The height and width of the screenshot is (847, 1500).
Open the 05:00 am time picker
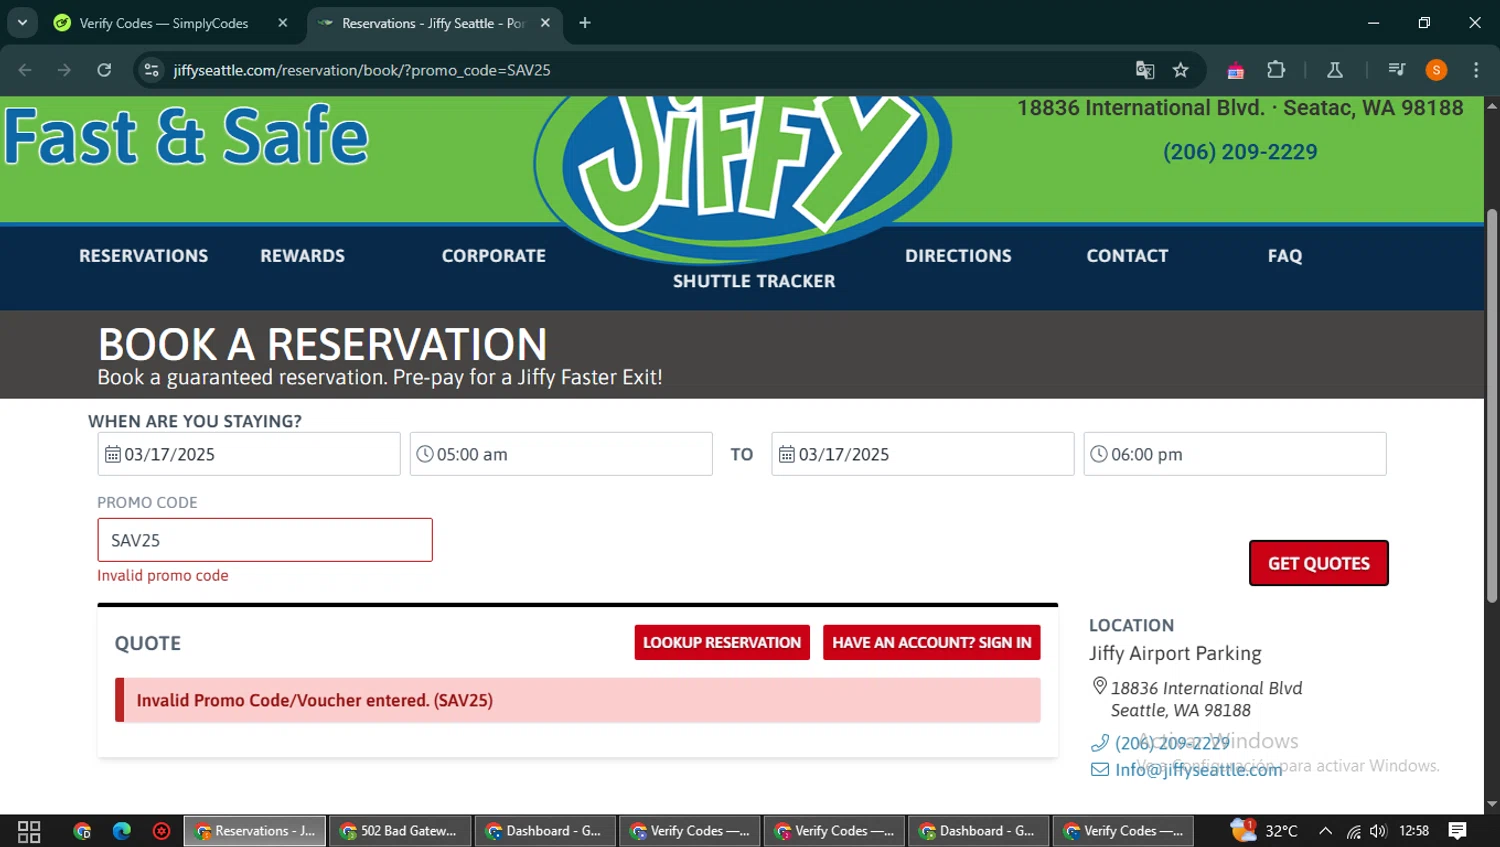[561, 454]
